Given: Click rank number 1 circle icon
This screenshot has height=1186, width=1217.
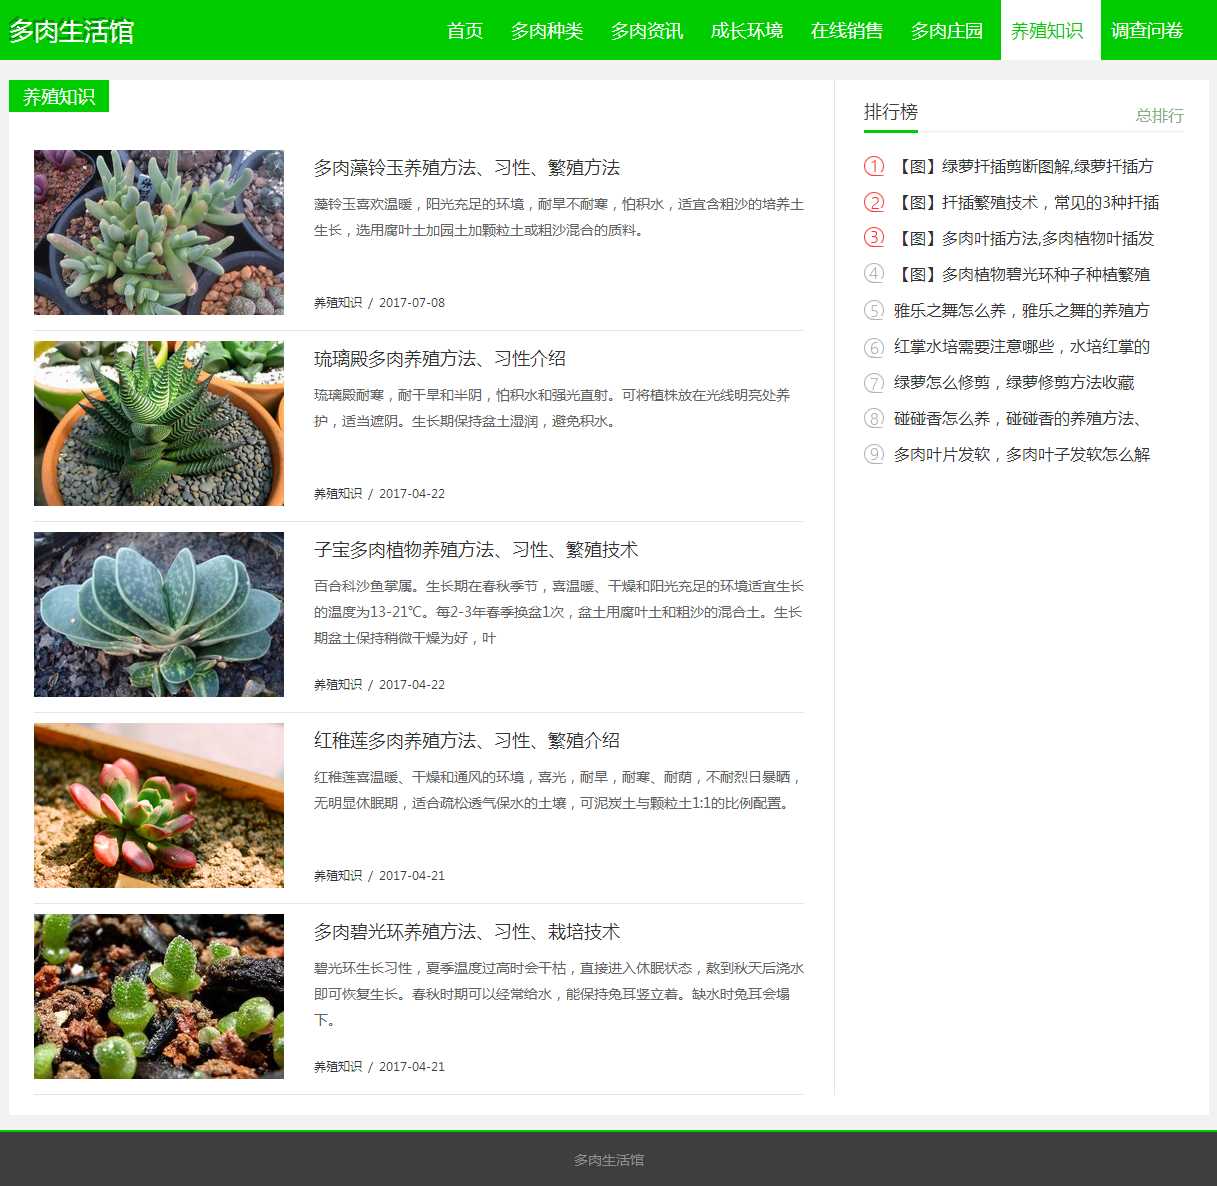Looking at the screenshot, I should [874, 166].
